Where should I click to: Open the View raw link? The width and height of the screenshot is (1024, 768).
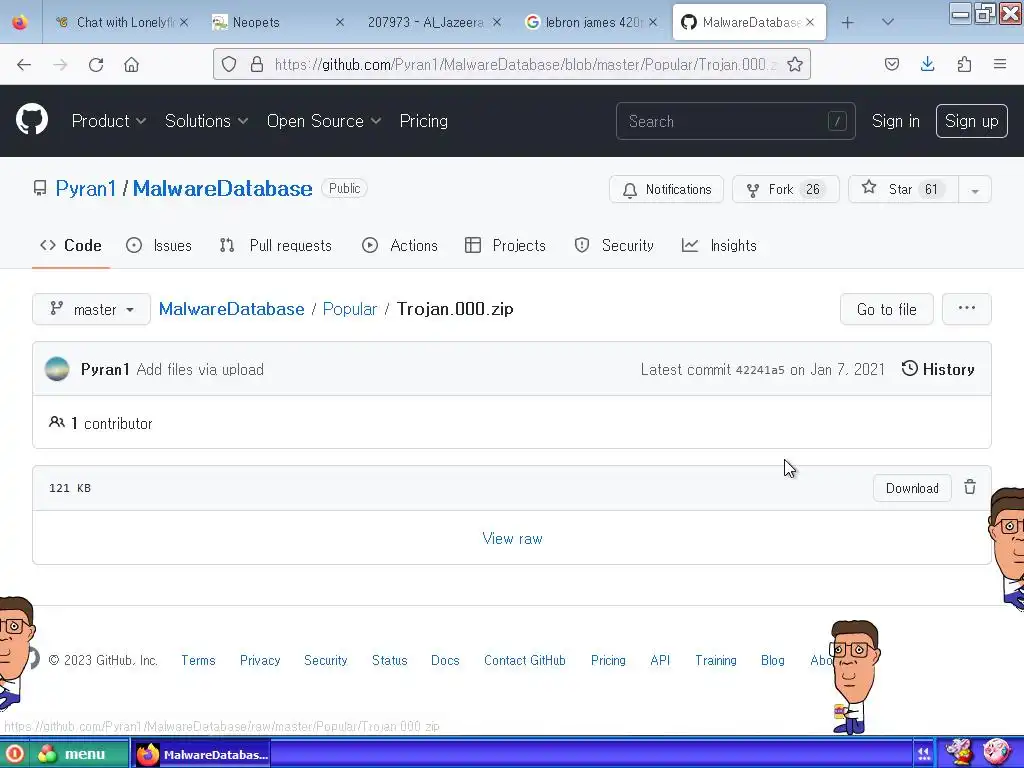pyautogui.click(x=512, y=538)
